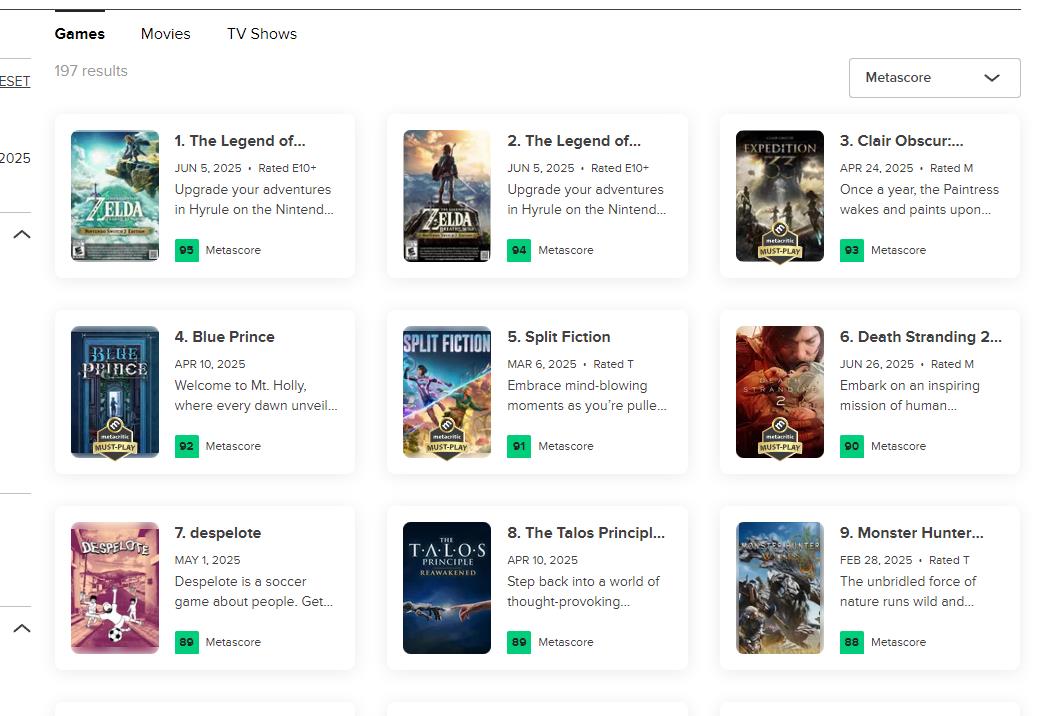Screen dimensions: 1054x716
Task: Click the Reset filters link
Action: pyautogui.click(x=15, y=81)
